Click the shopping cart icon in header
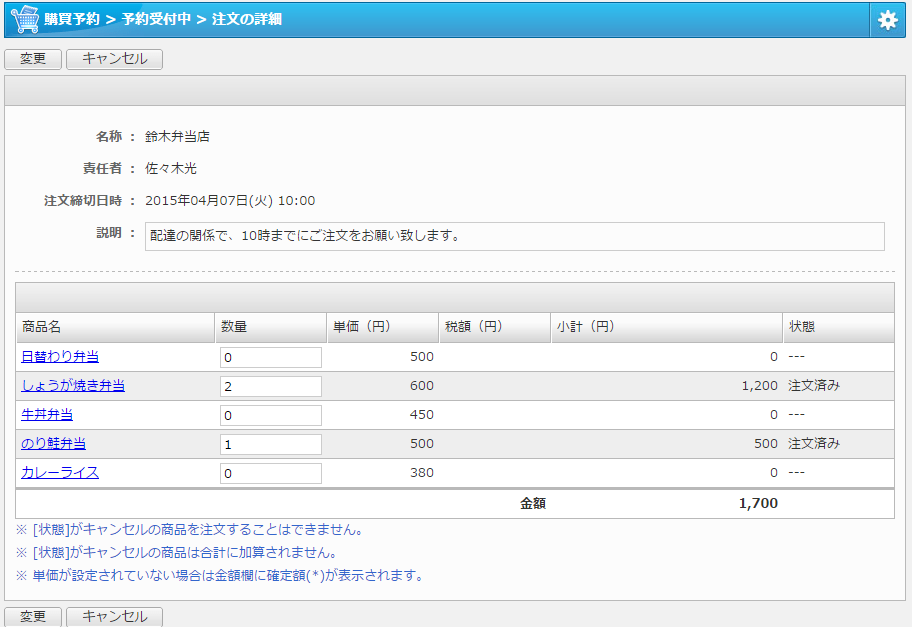Image resolution: width=912 pixels, height=627 pixels. click(24, 19)
